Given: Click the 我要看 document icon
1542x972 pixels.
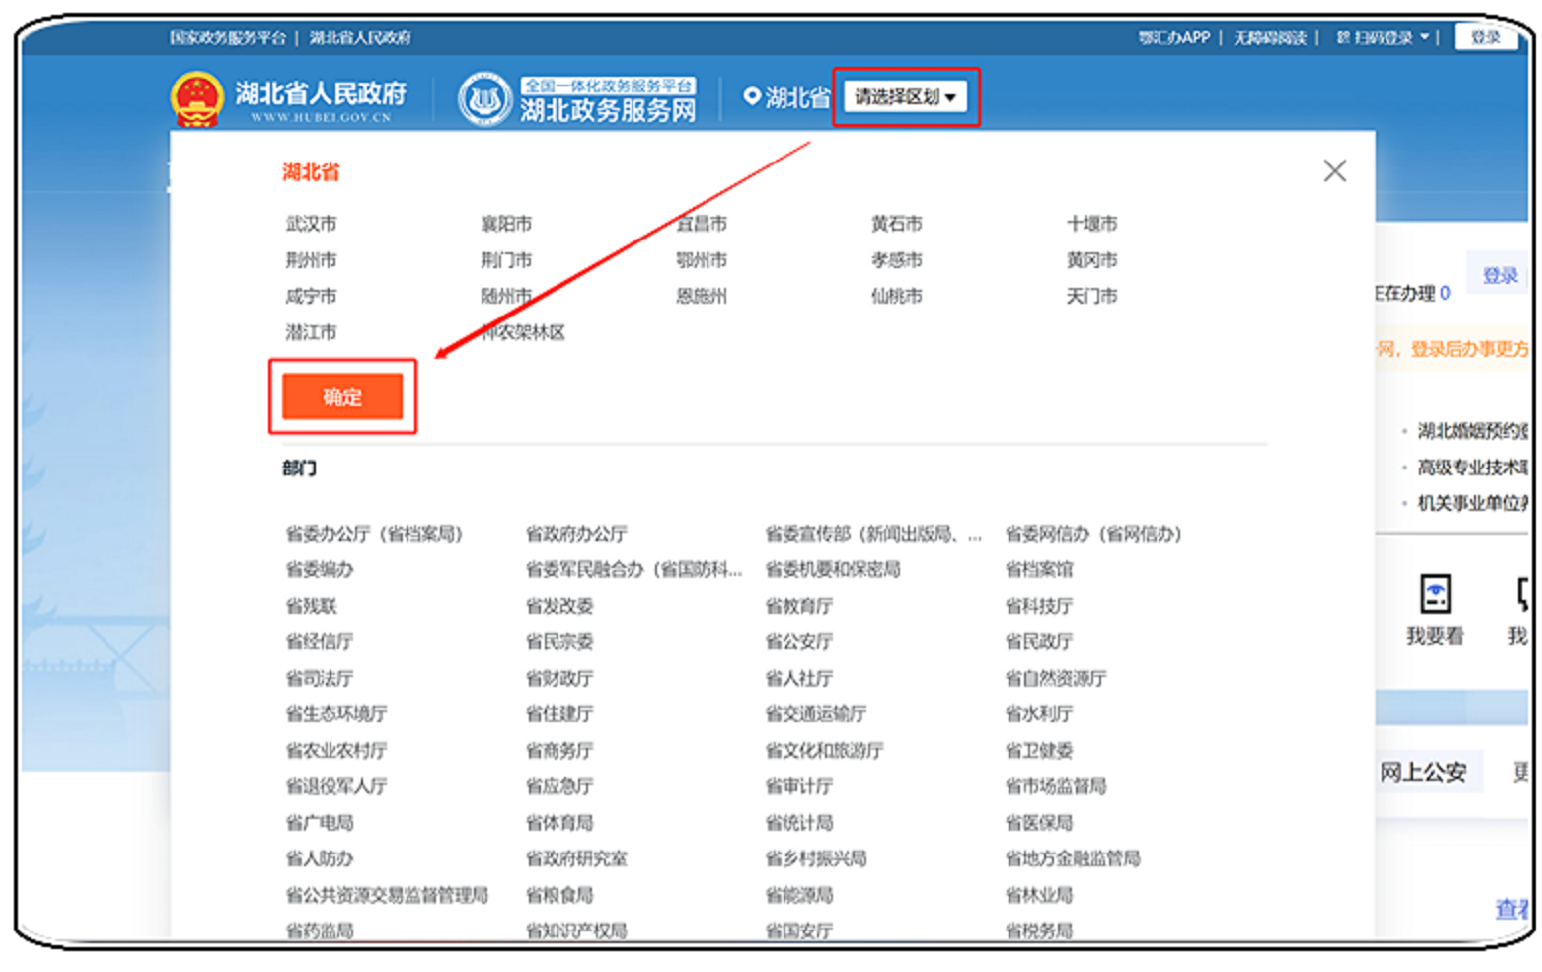Looking at the screenshot, I should pos(1435,594).
